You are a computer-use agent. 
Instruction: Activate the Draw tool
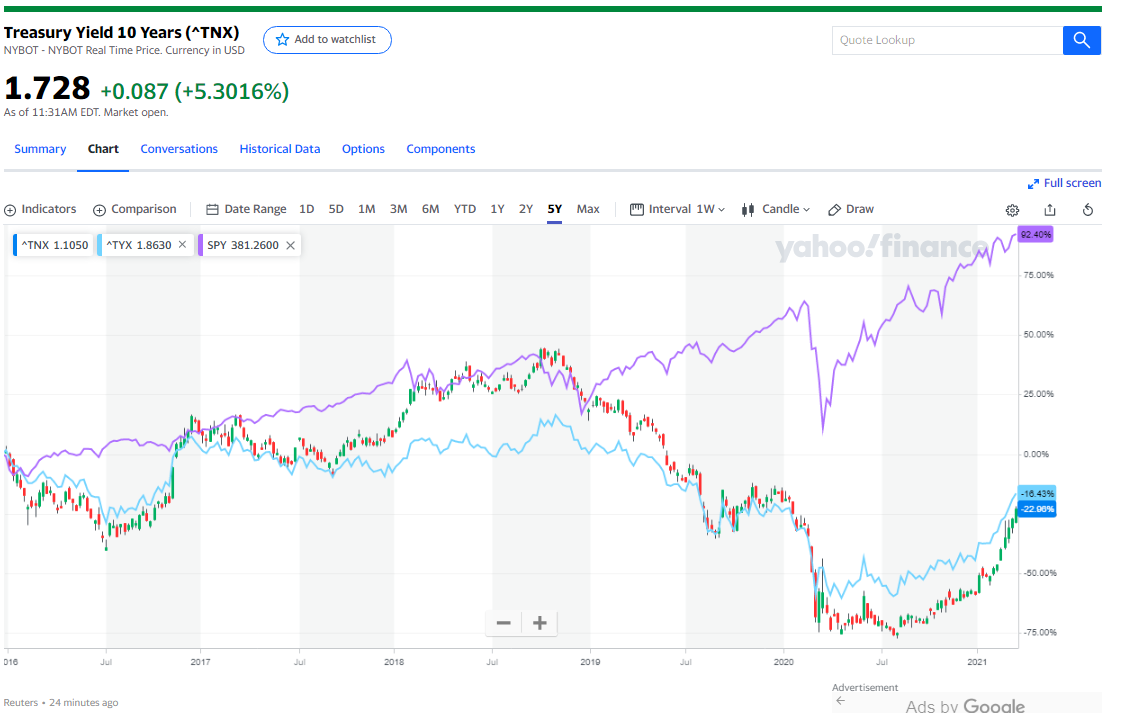pos(851,209)
